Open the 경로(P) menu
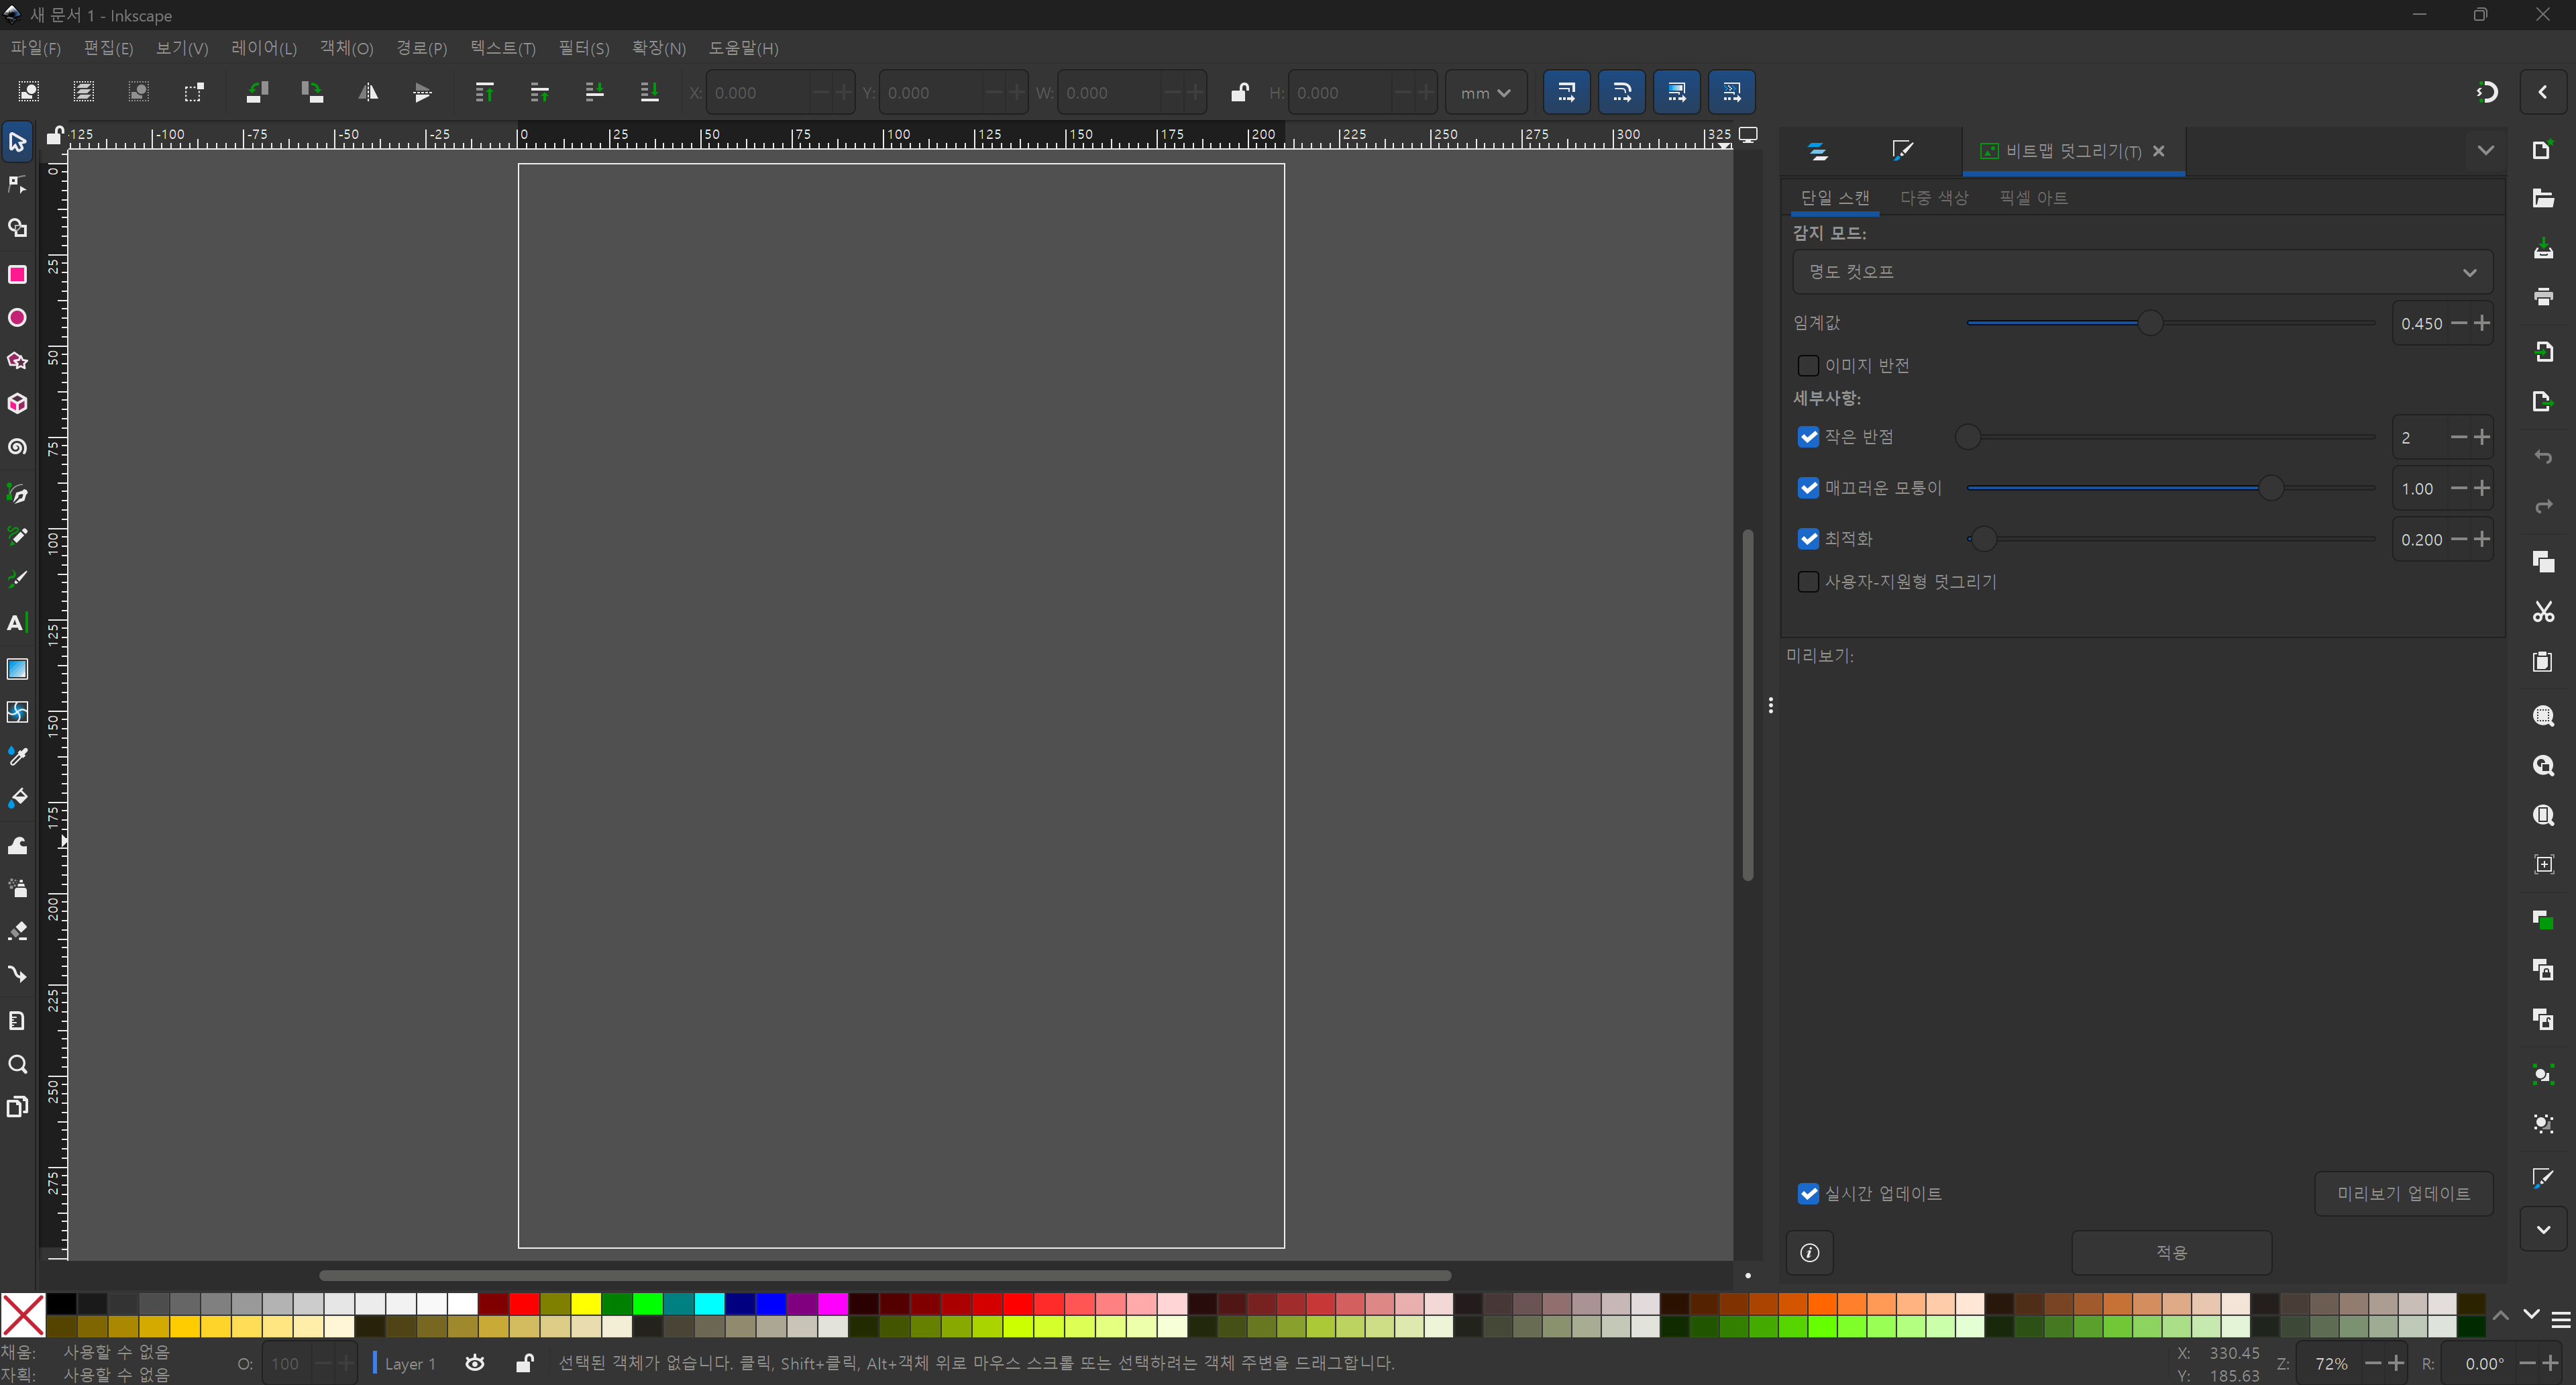 (x=421, y=48)
